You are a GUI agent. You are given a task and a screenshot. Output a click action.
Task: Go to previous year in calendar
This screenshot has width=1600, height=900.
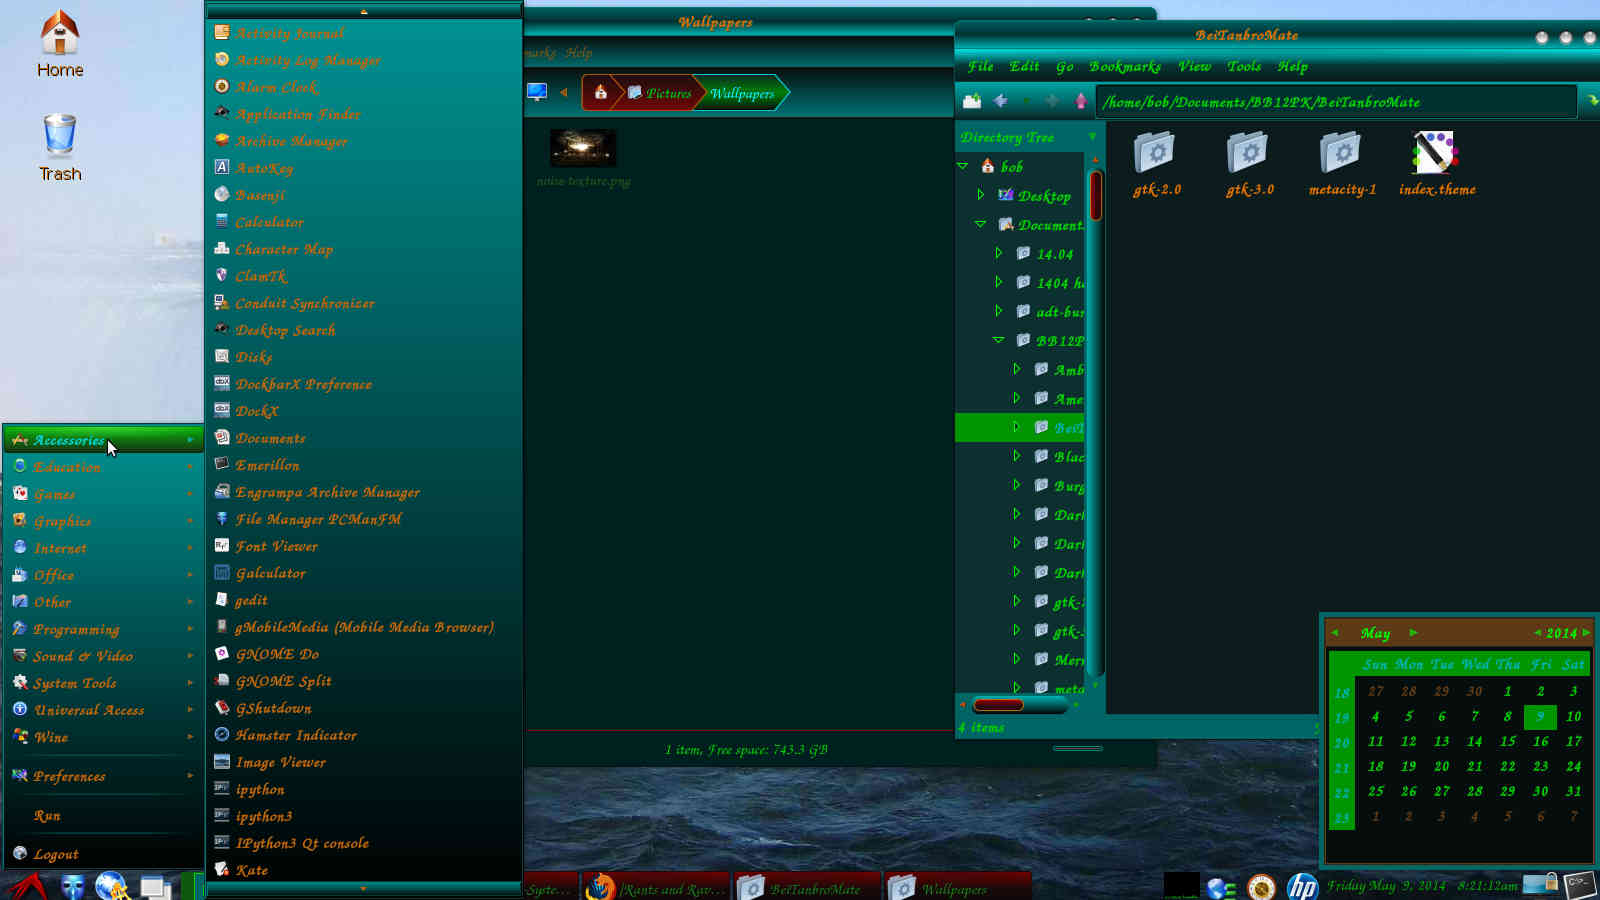pos(1537,632)
